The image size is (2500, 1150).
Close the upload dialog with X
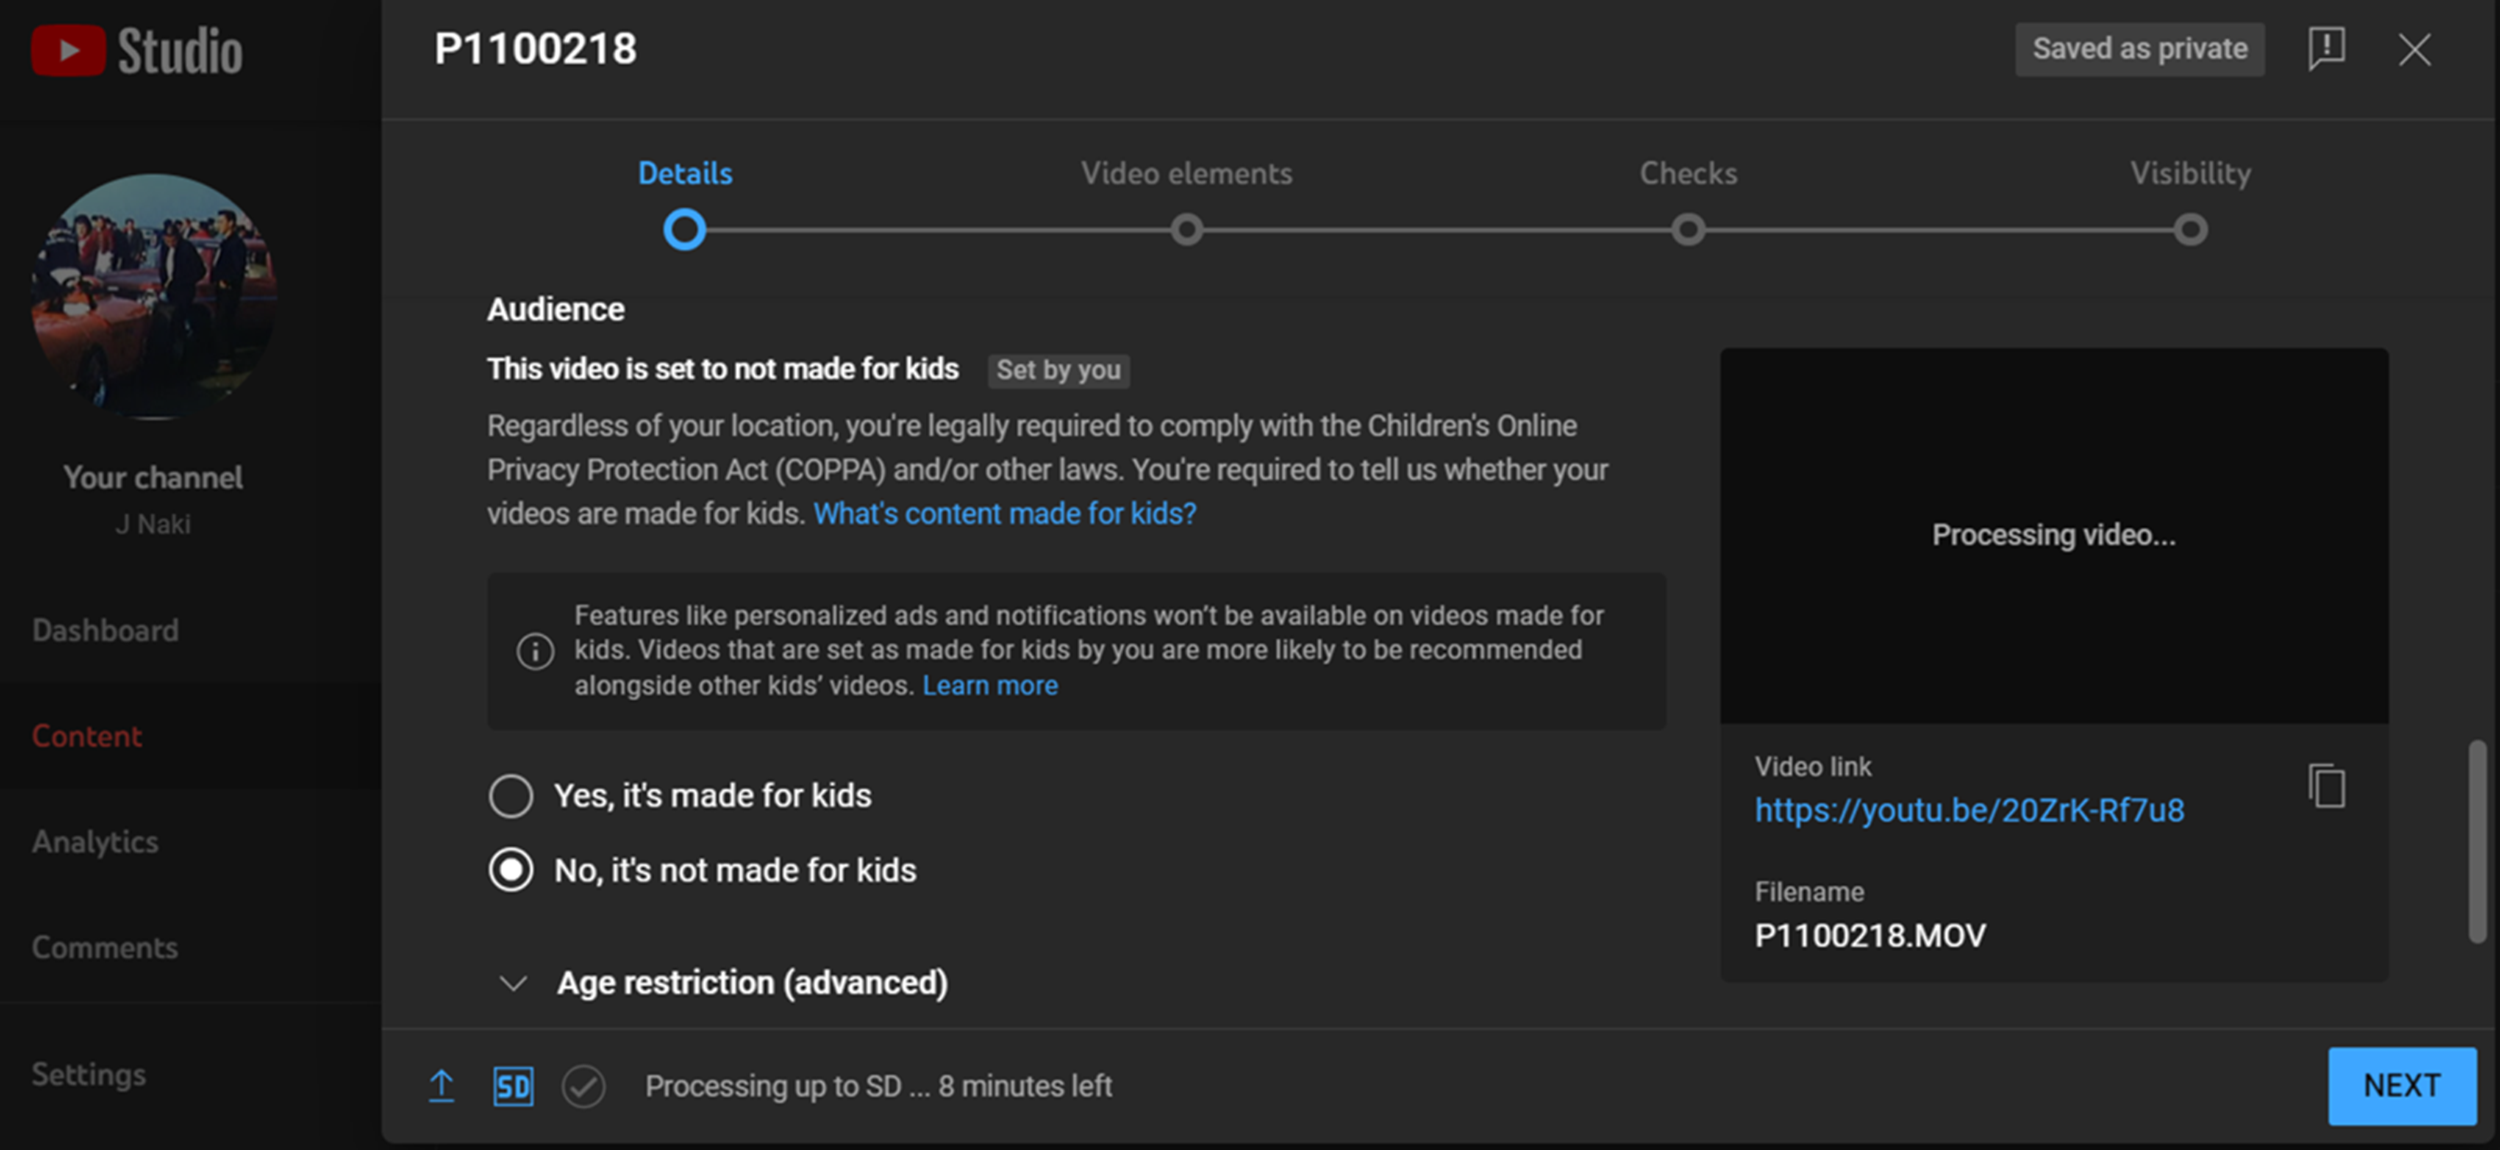click(x=2414, y=49)
